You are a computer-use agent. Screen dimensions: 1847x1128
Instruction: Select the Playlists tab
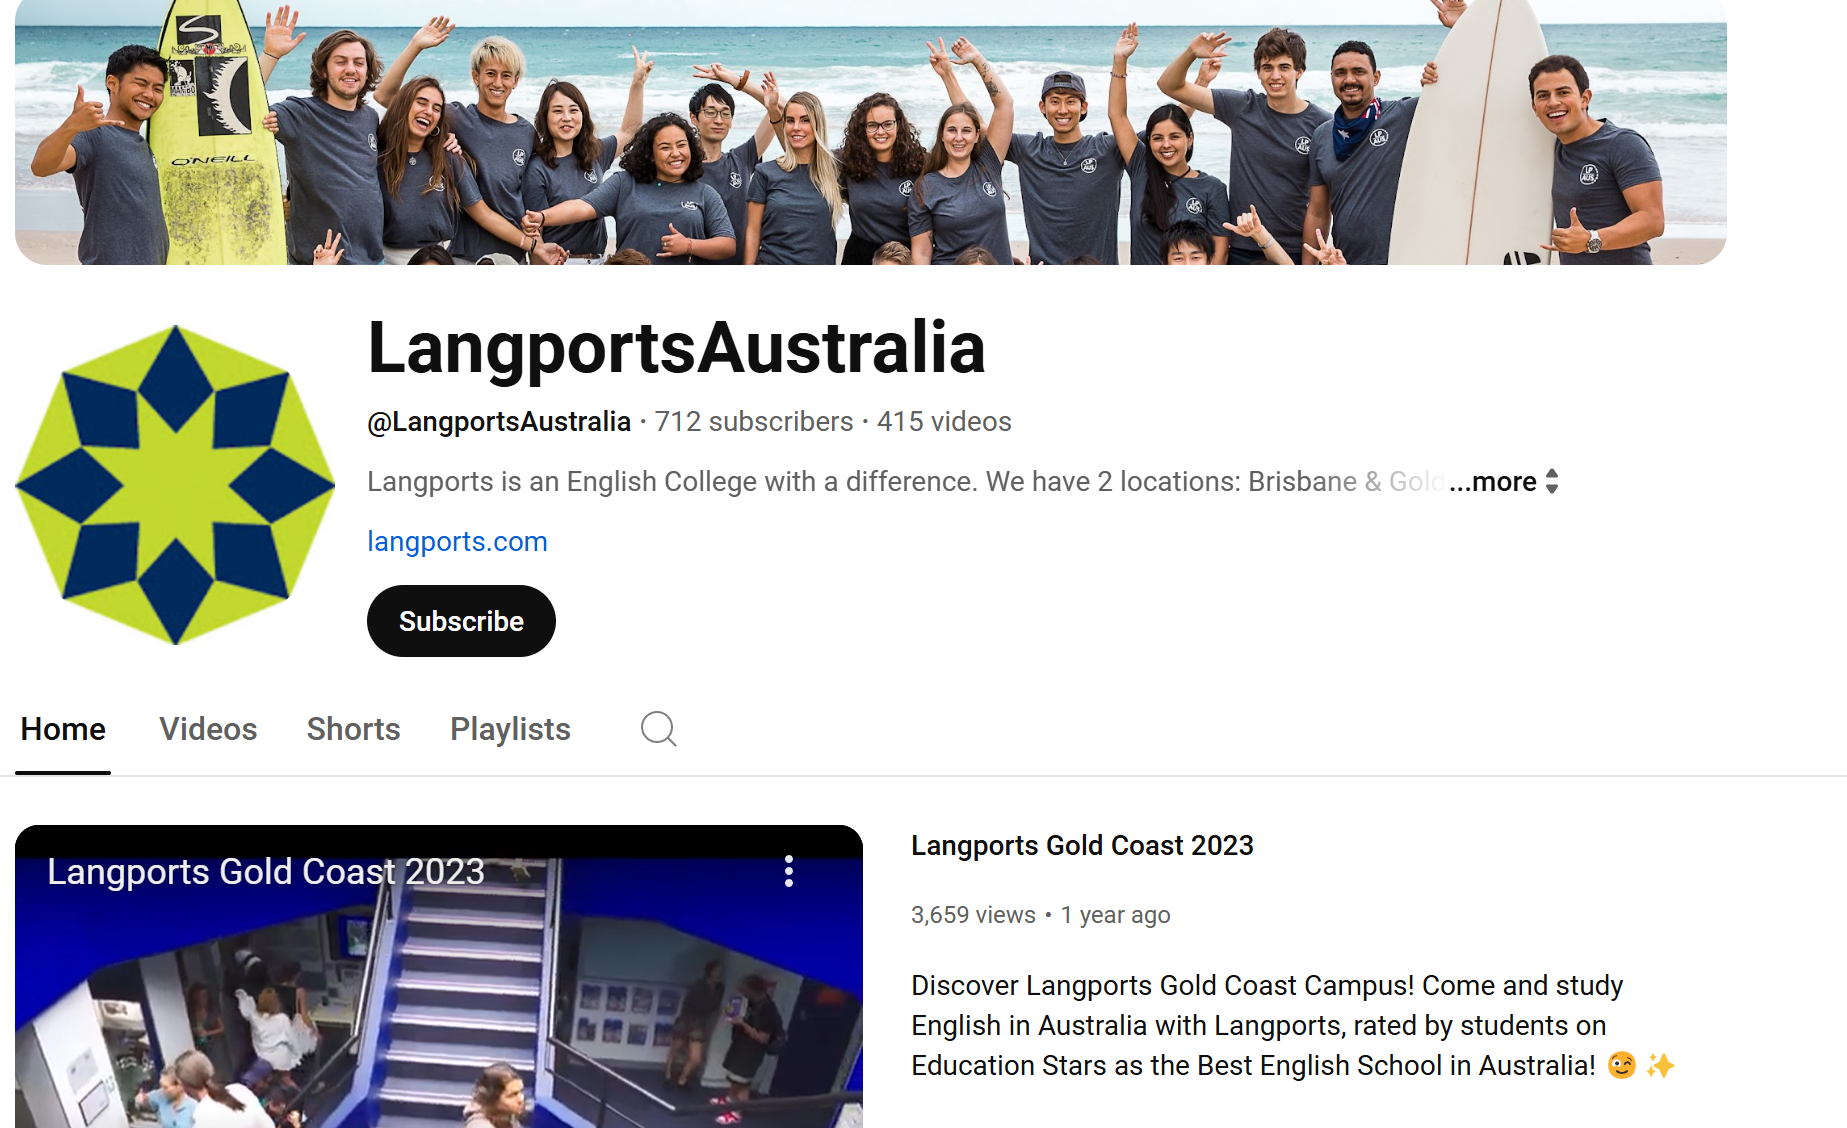[x=510, y=729]
